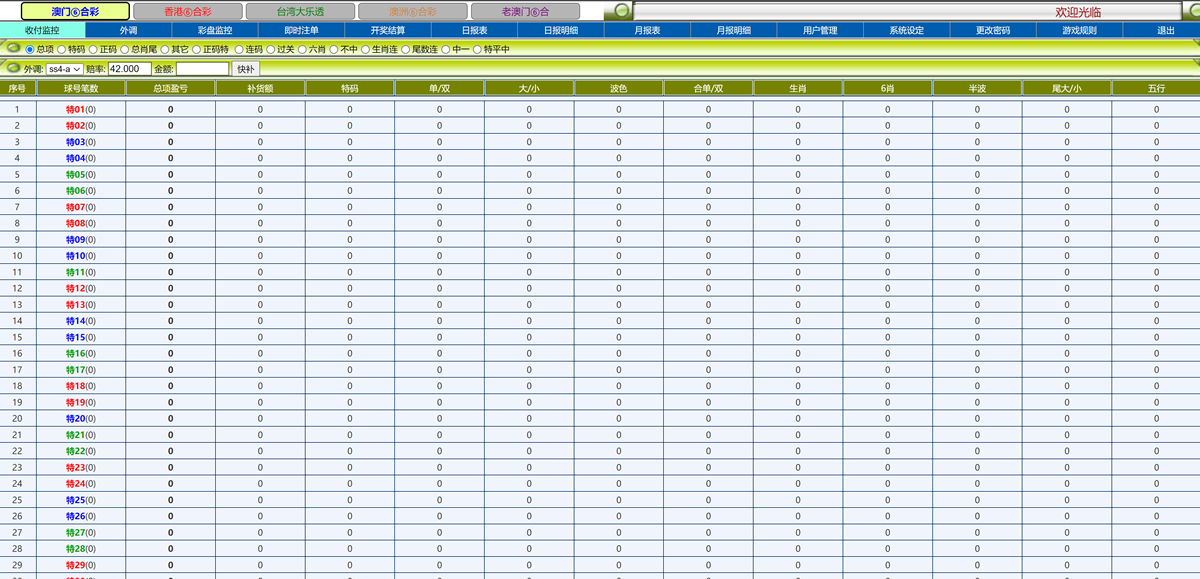Click the 欢迎光临 welcome banner
This screenshot has height=579, width=1200.
[1078, 12]
